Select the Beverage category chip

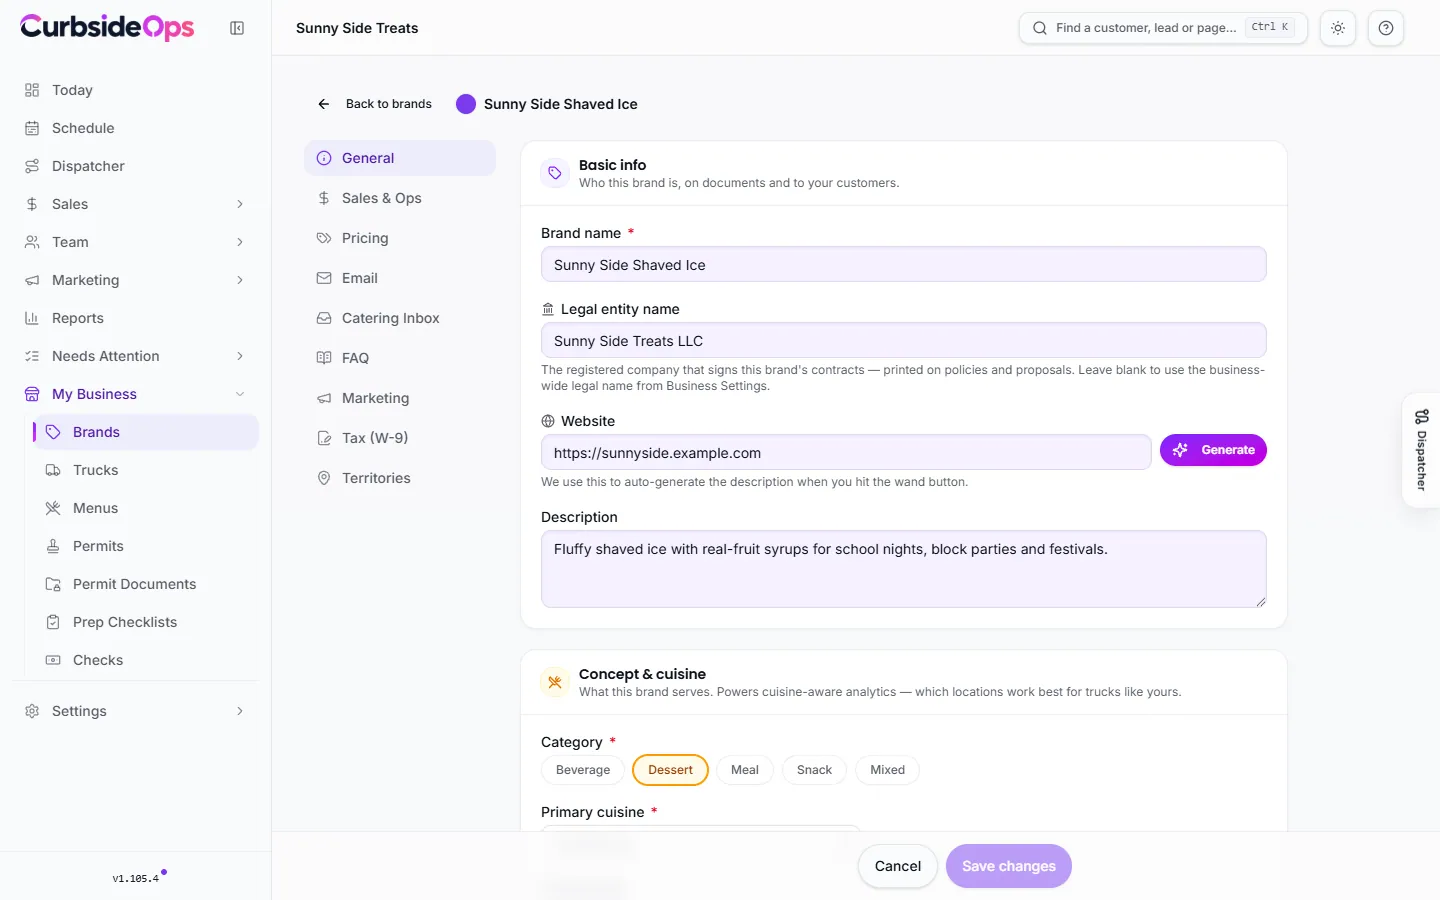[583, 770]
